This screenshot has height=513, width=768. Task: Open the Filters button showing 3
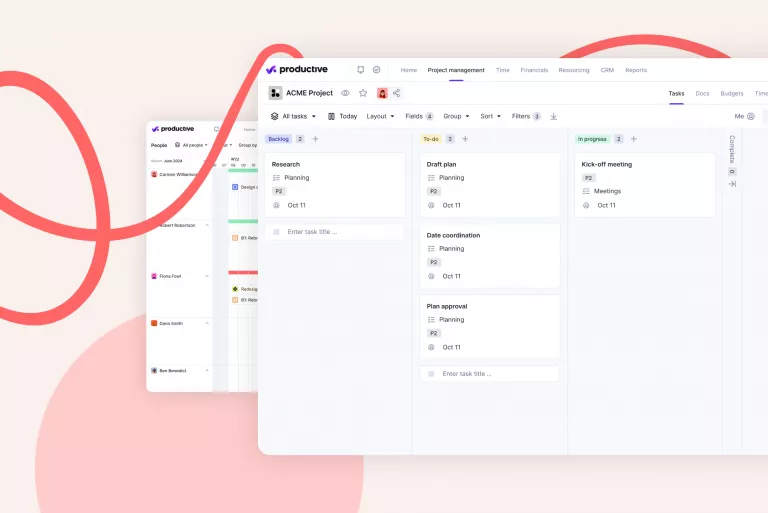(526, 116)
